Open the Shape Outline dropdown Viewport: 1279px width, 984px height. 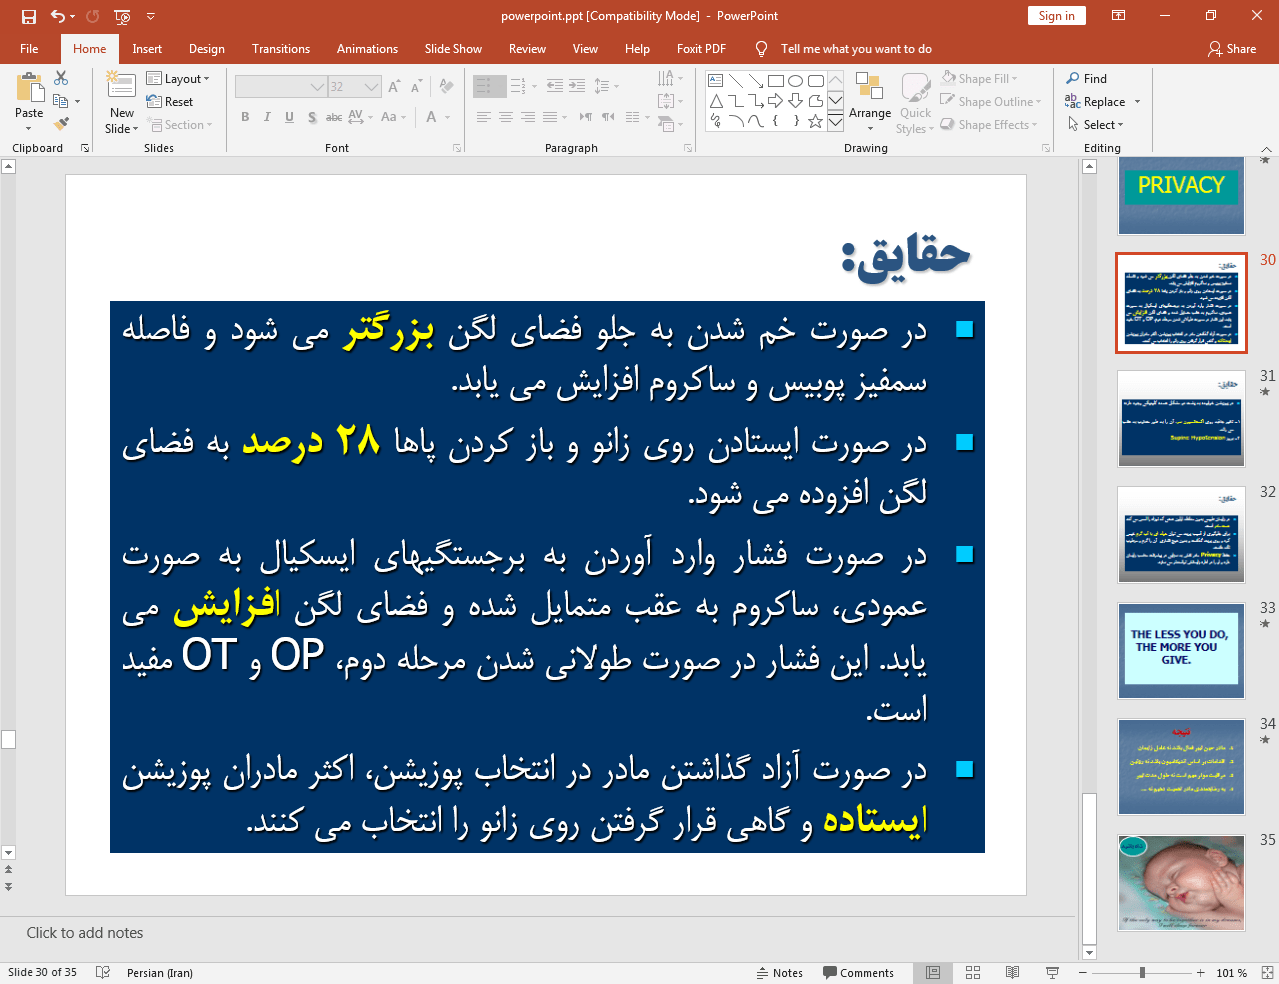click(x=989, y=101)
